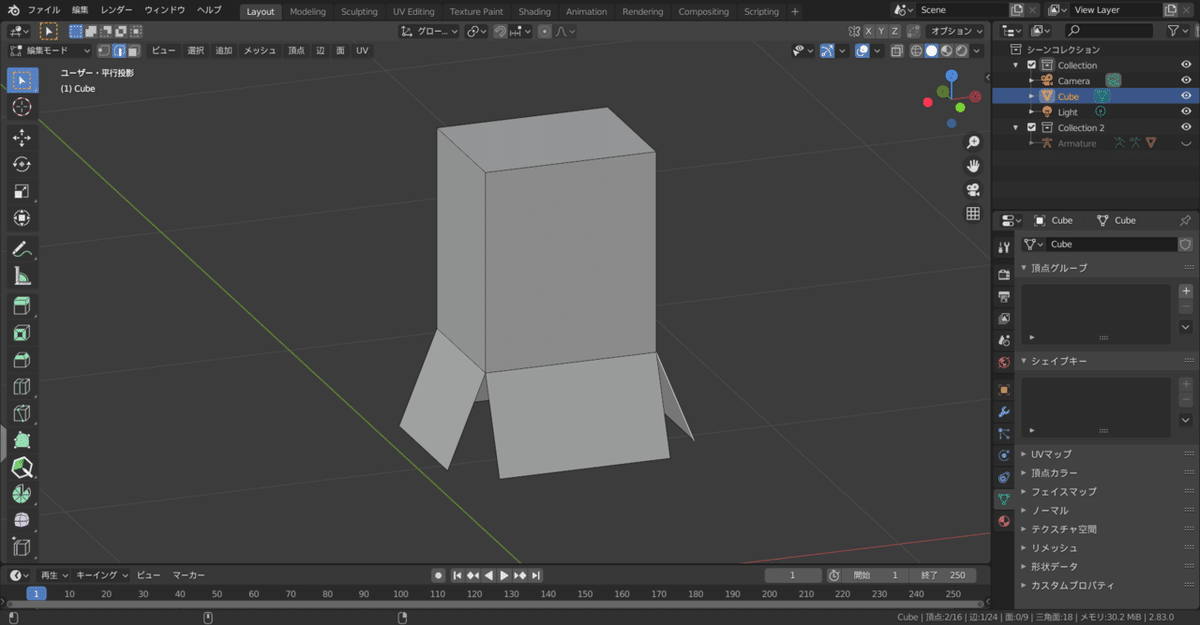Select the Loop Cut tool
The height and width of the screenshot is (625, 1200).
[22, 387]
